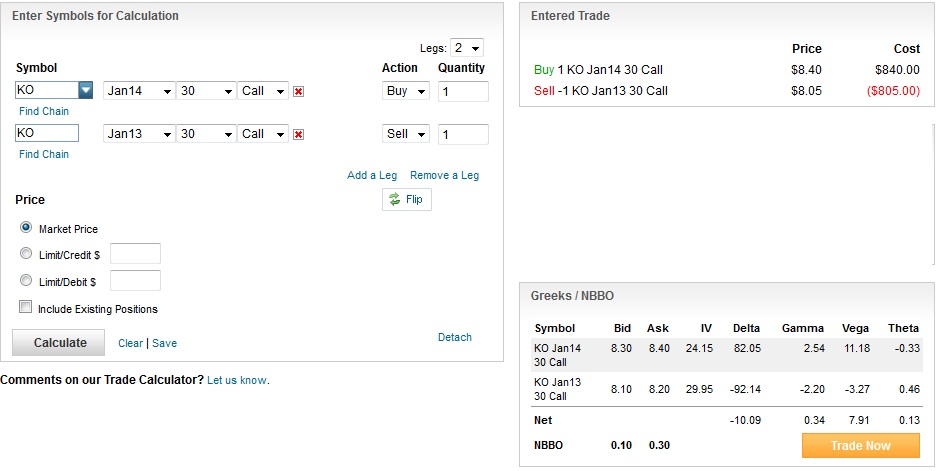Select the Limit/Credit radio option
The height and width of the screenshot is (471, 936).
pos(26,254)
